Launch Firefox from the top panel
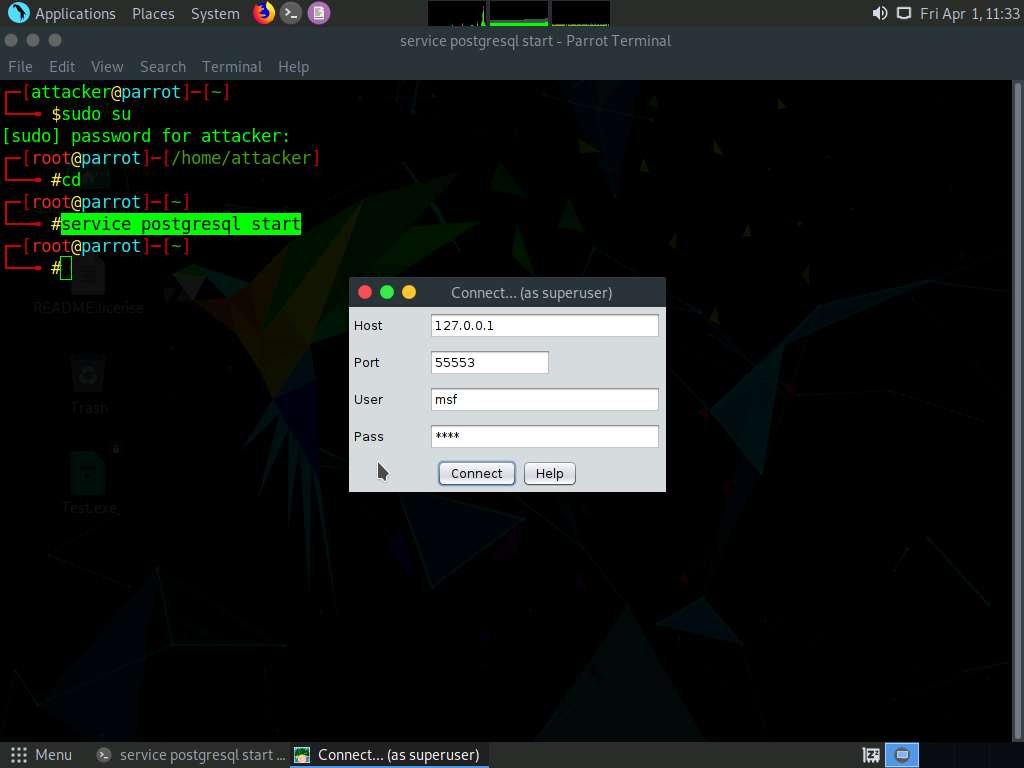1024x768 pixels. [264, 13]
